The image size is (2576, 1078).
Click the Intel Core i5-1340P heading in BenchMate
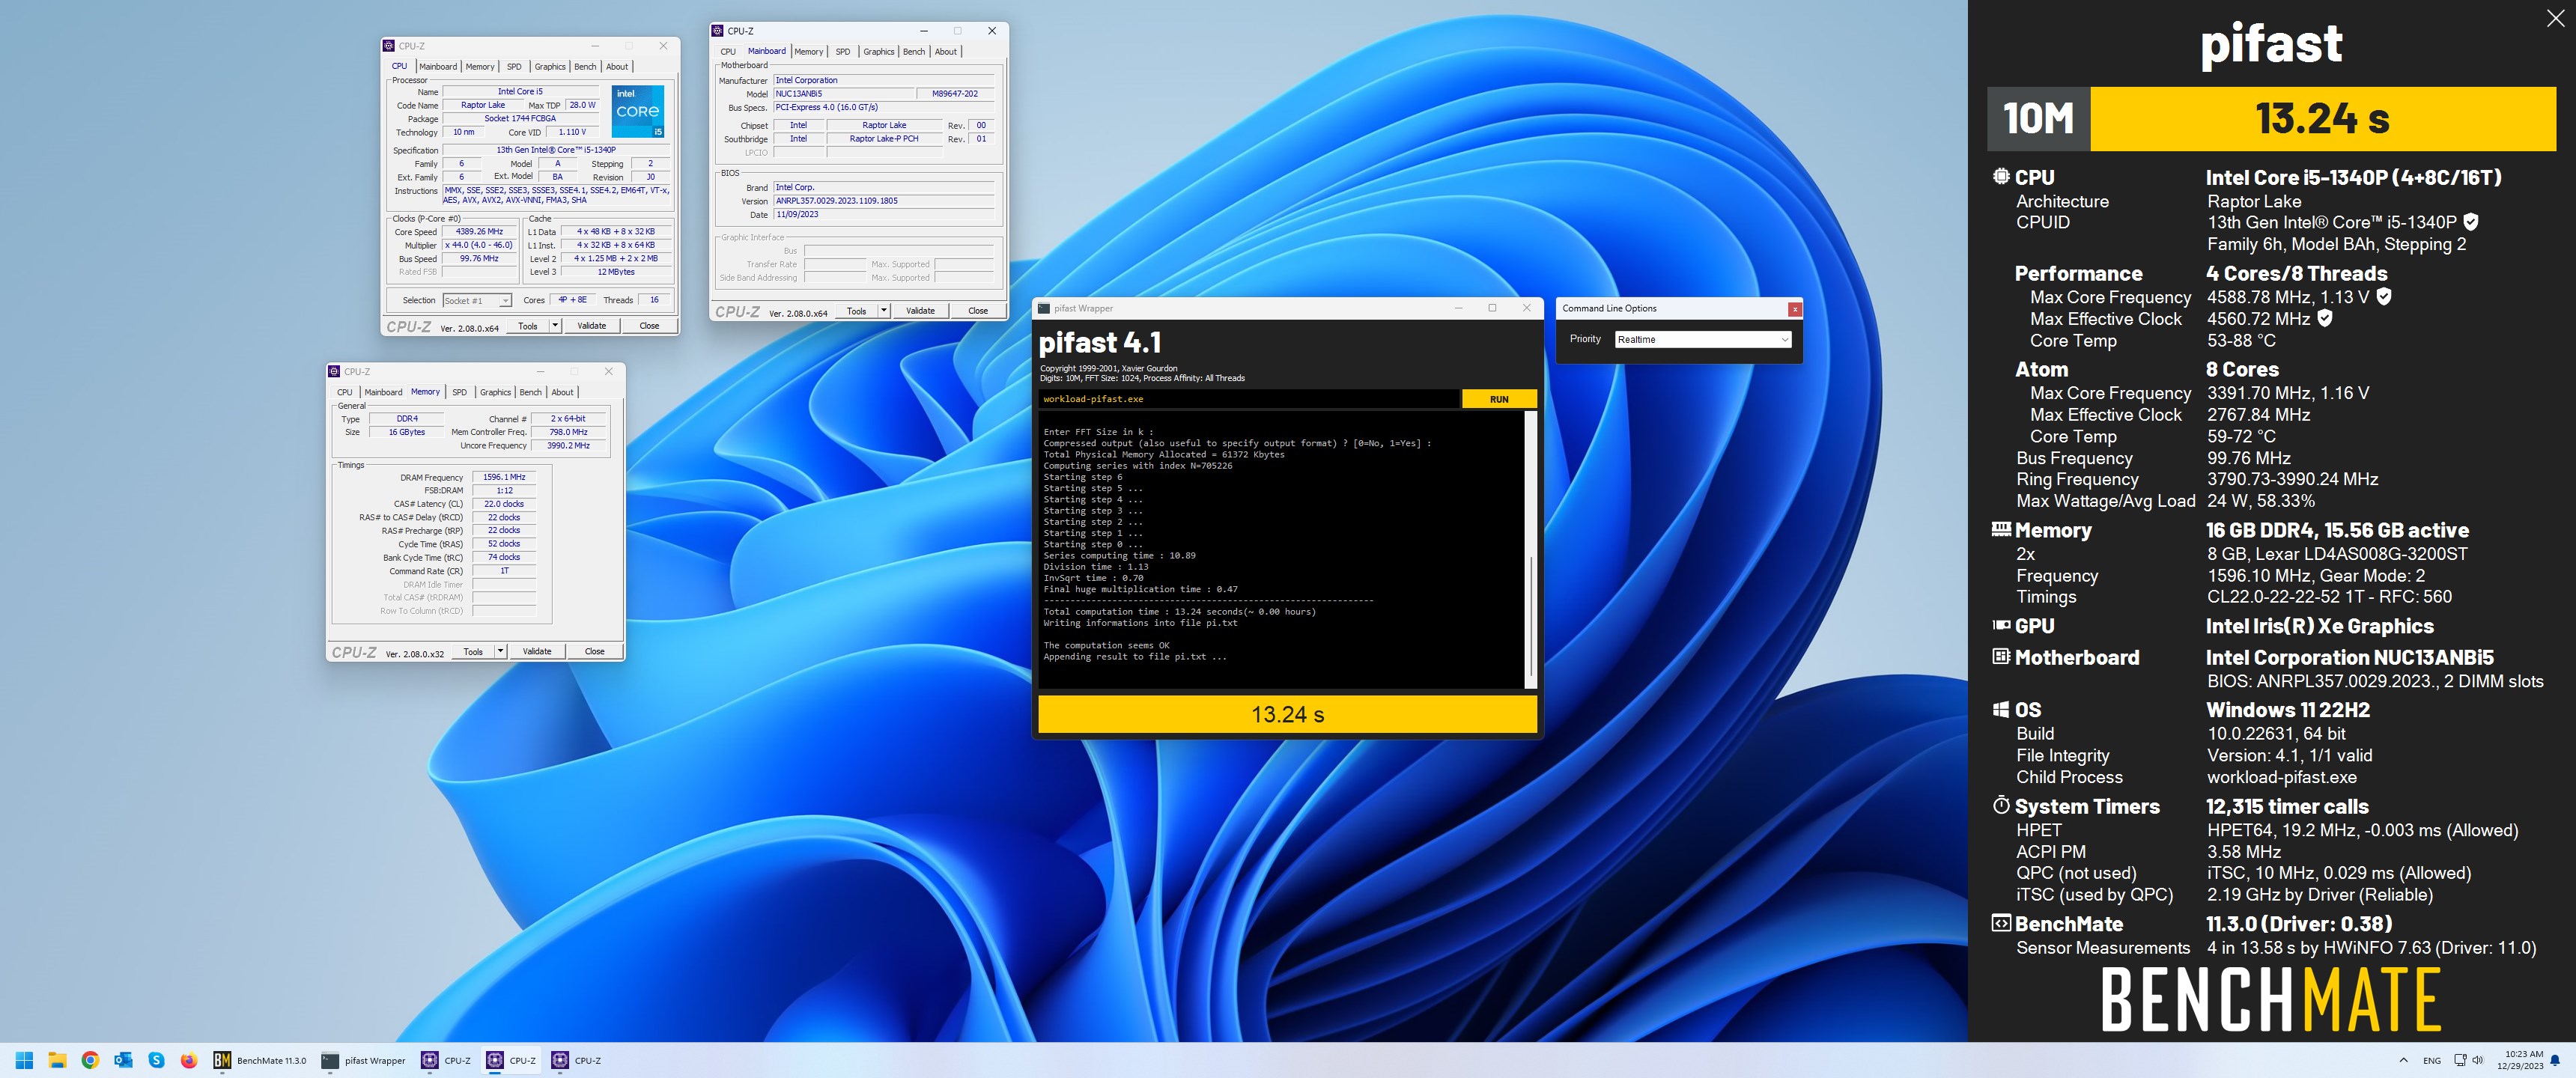point(2353,177)
